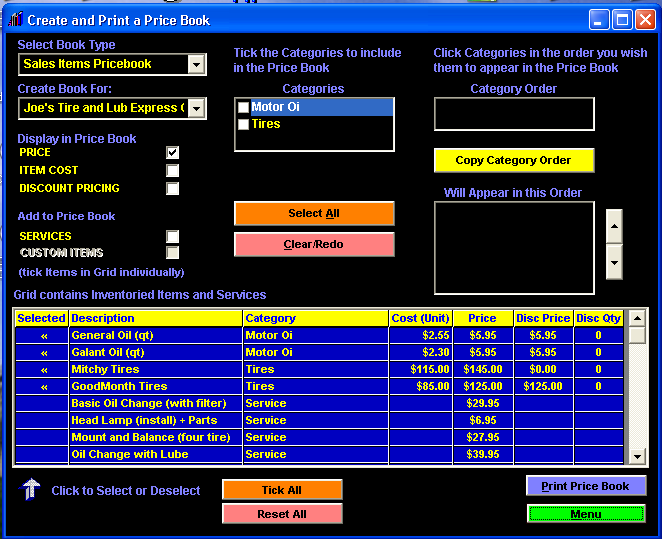Viewport: 662px width, 539px height.
Task: Move category up with the up arrow button
Action: click(614, 226)
